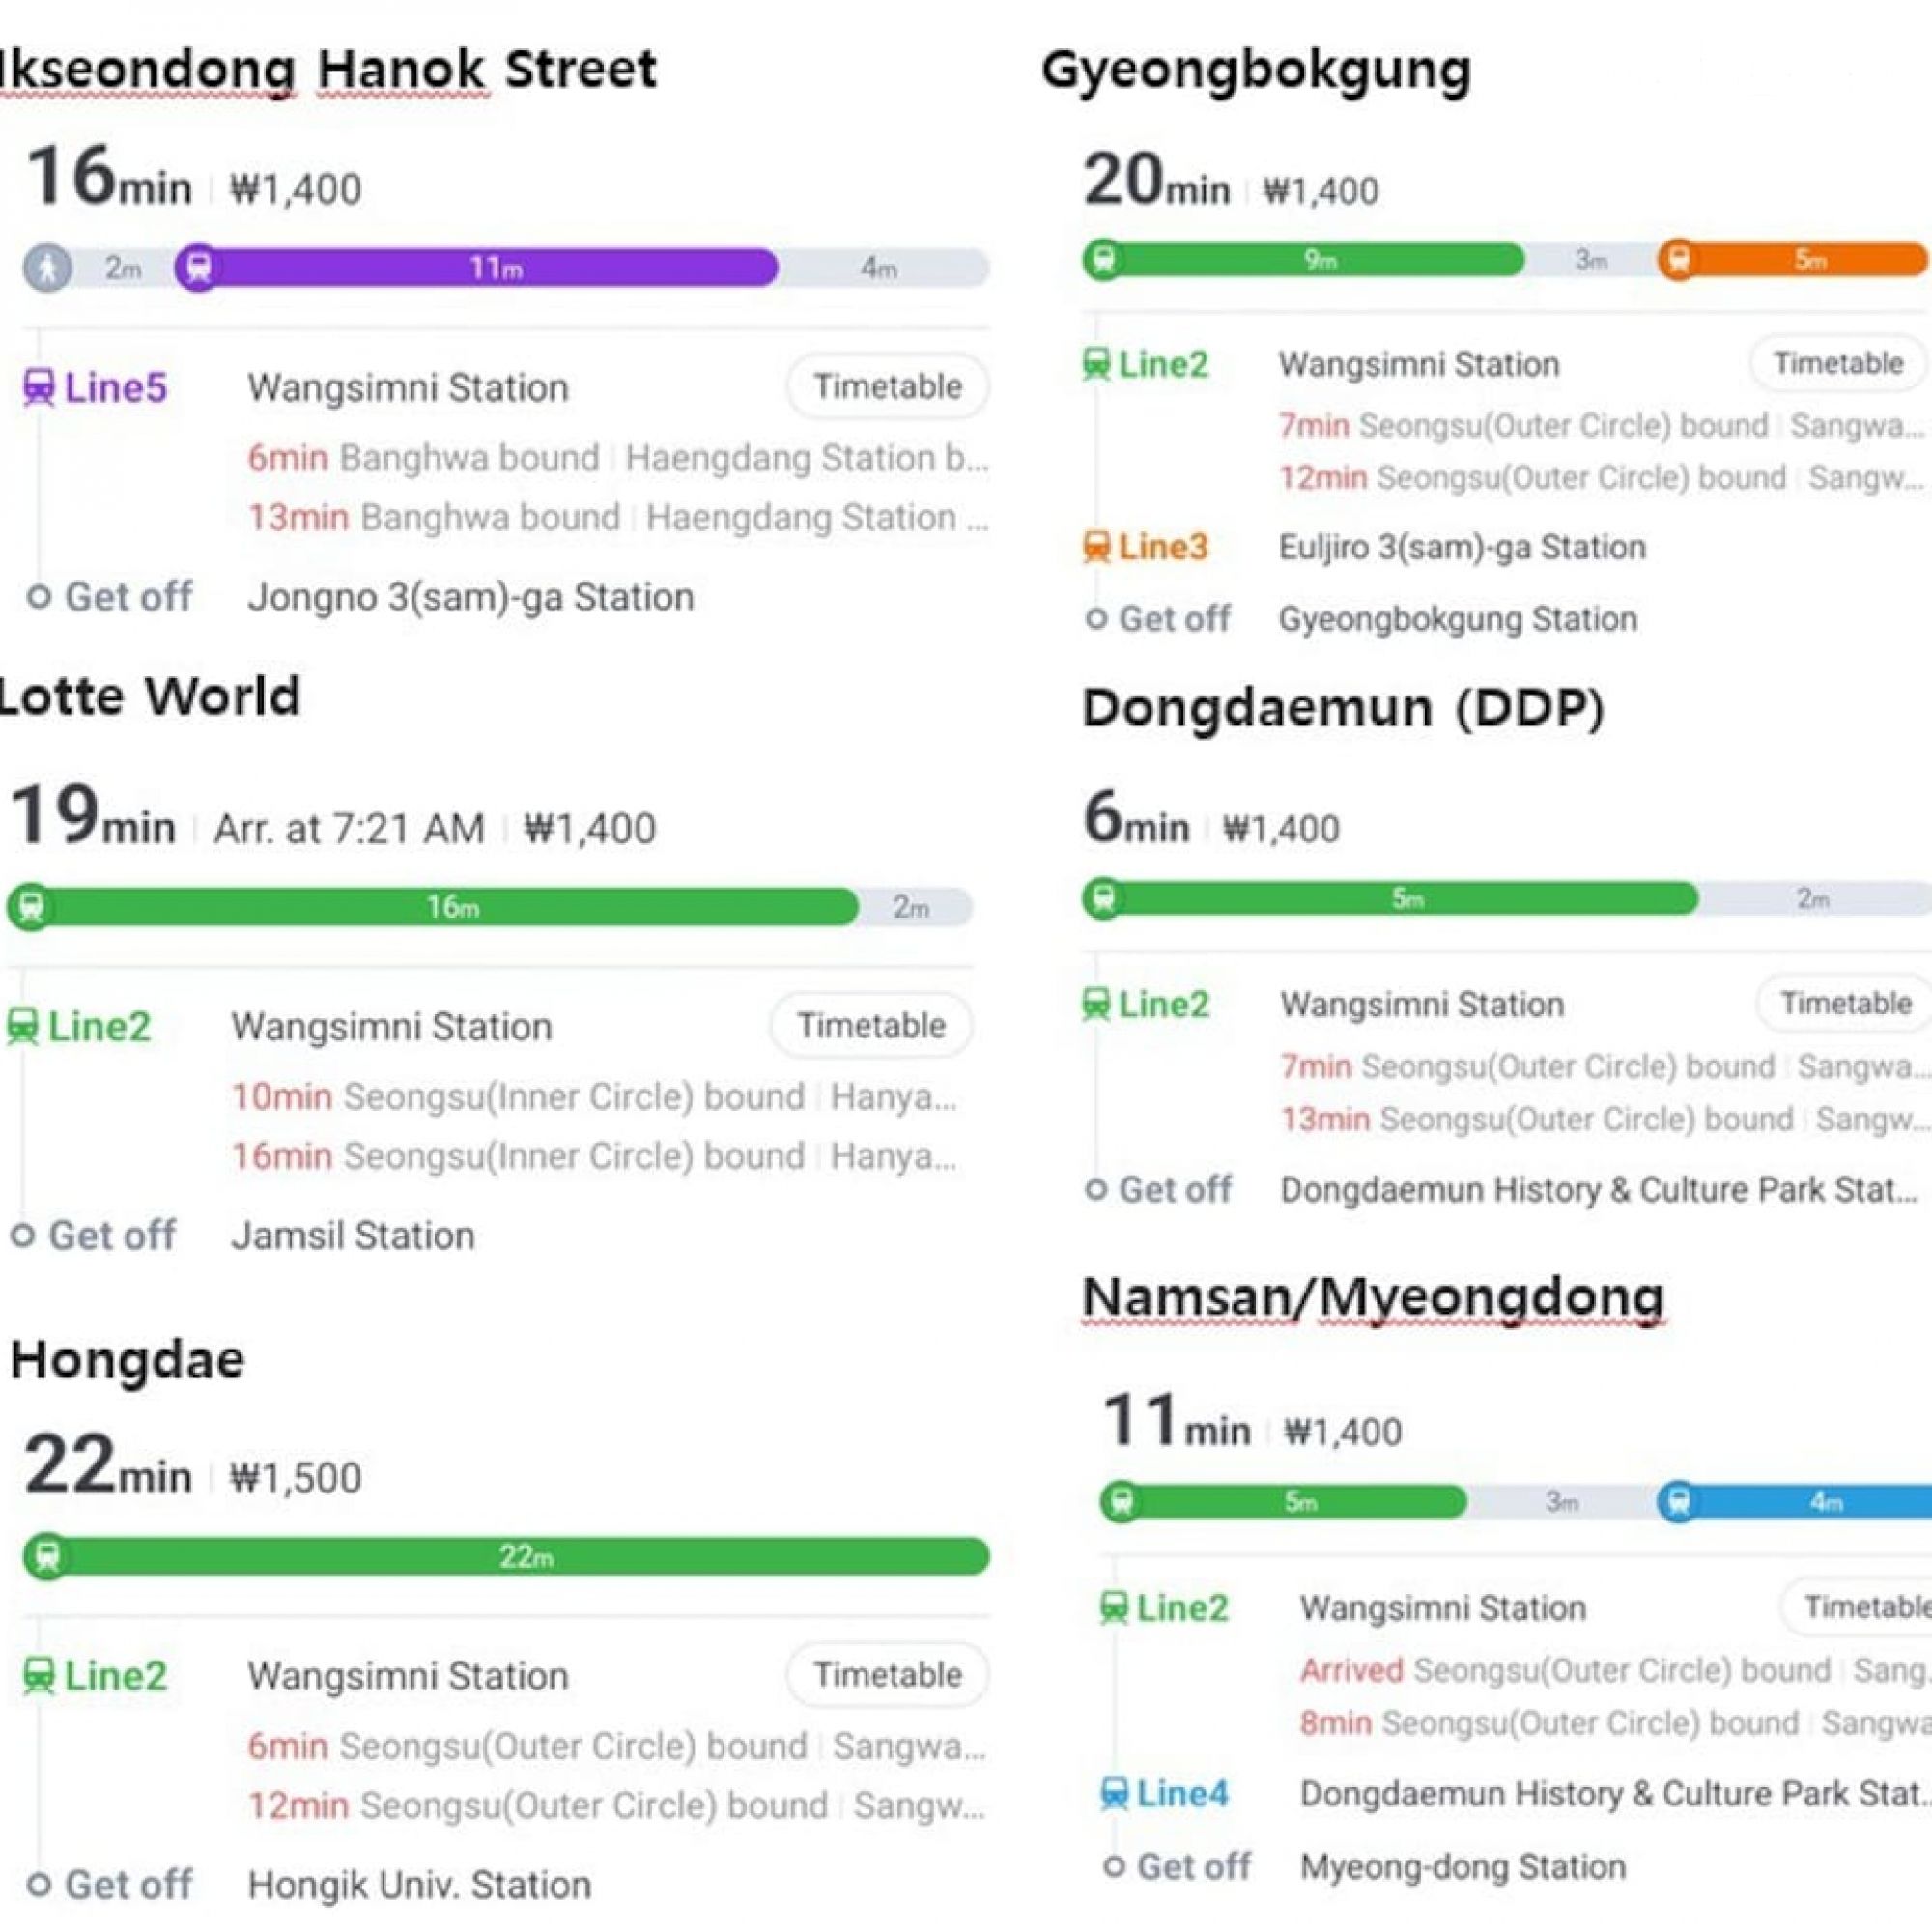1932x1932 pixels.
Task: Click Myeong-dong Station get-off stop
Action: click(1462, 1867)
